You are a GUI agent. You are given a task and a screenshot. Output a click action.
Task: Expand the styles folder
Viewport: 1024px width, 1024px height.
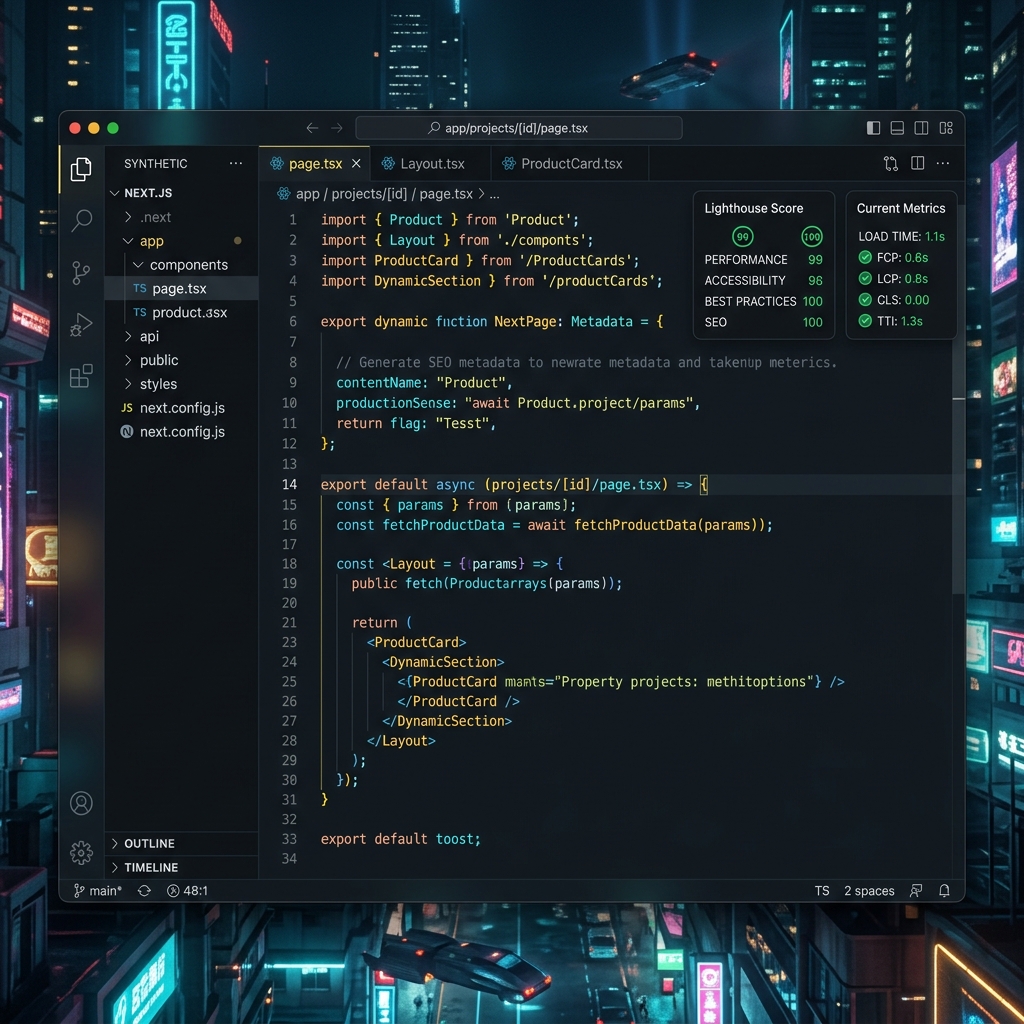(128, 384)
